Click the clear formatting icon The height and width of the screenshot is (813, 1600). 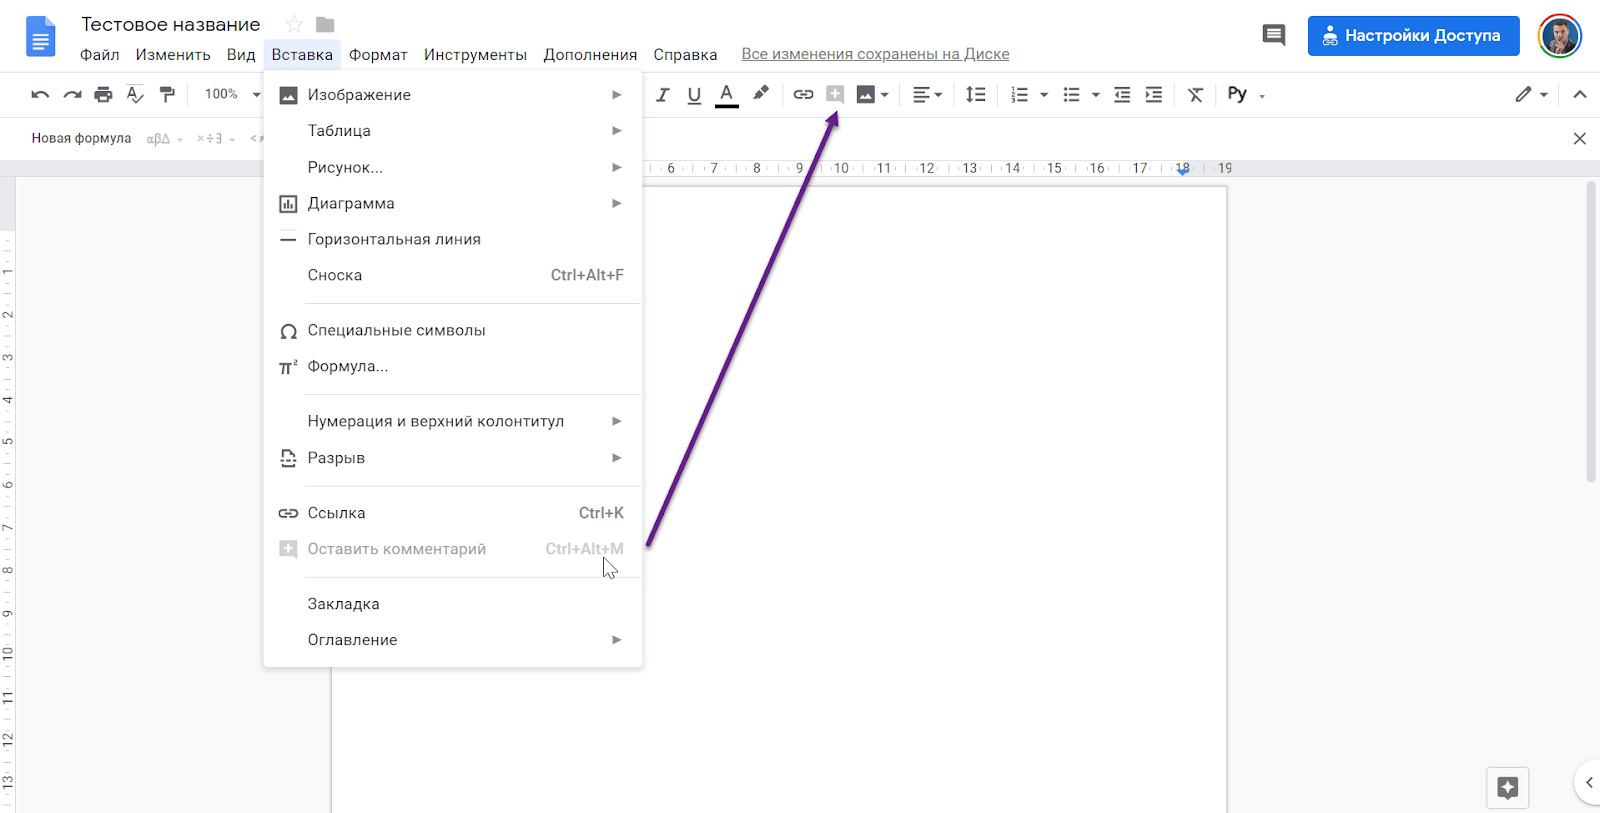click(x=1195, y=95)
